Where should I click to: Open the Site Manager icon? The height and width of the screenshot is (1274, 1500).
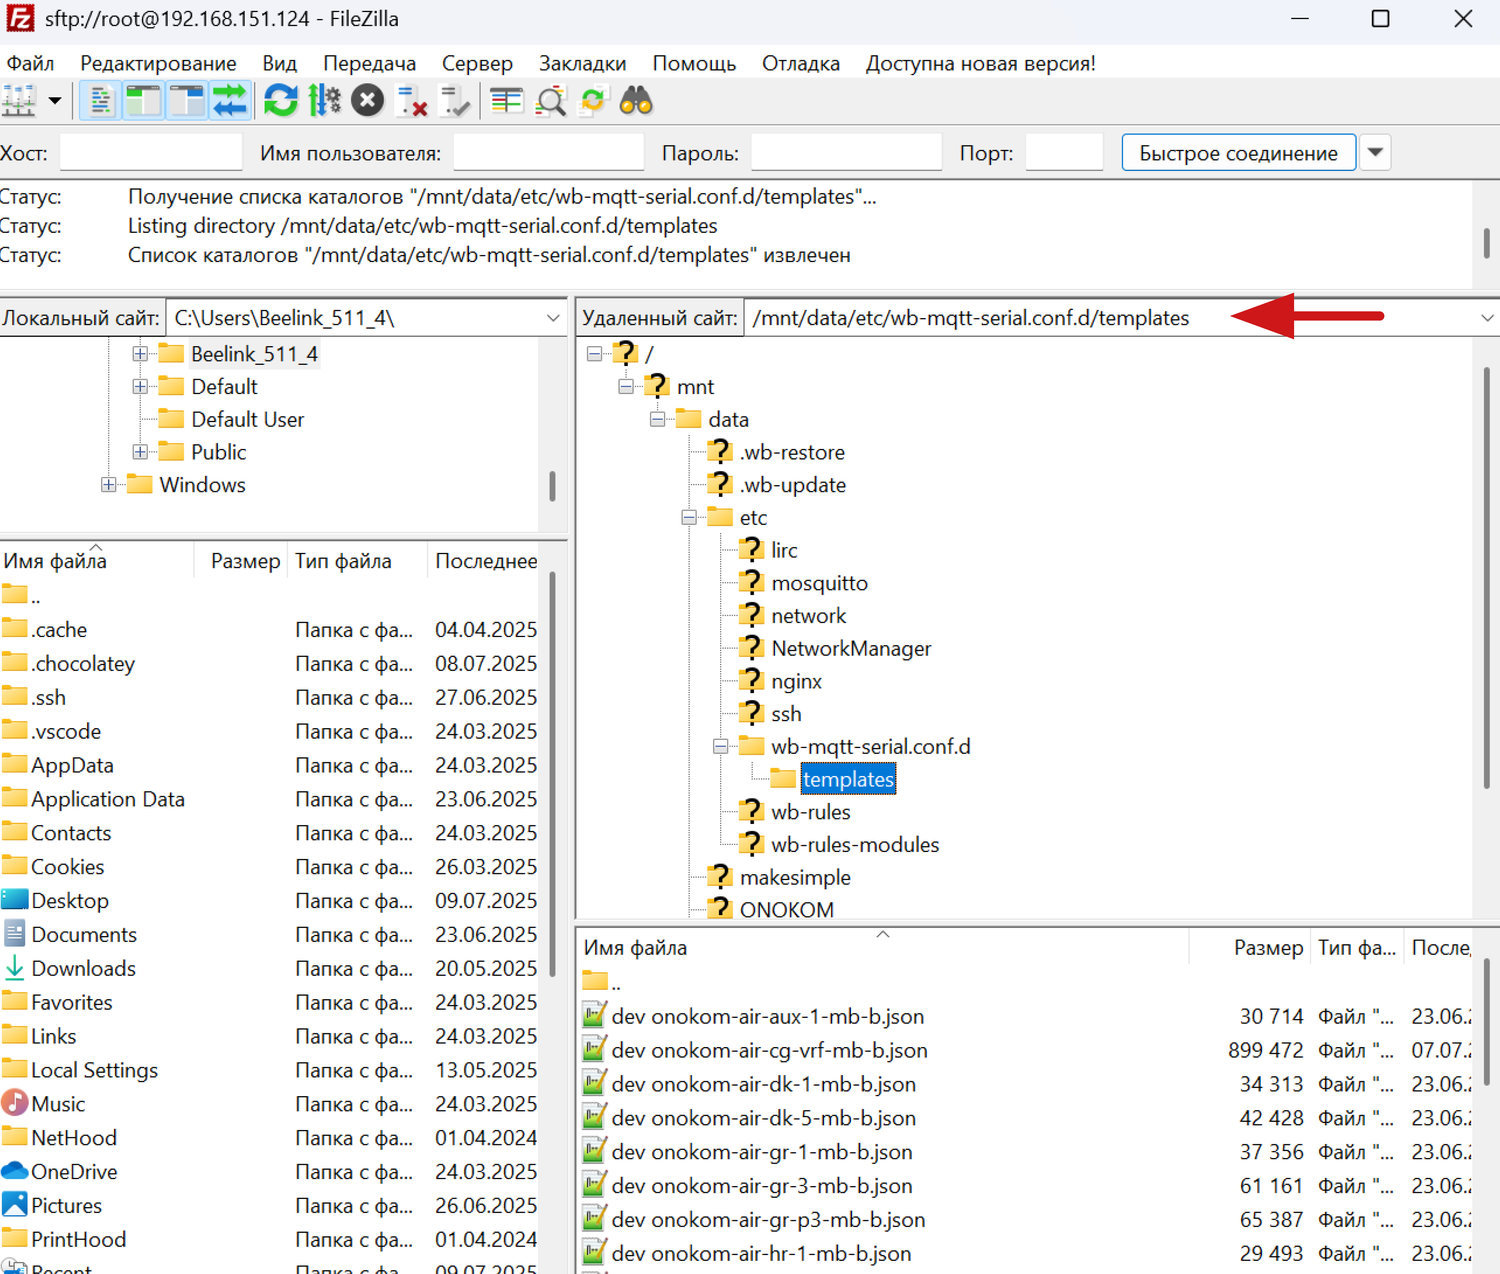pyautogui.click(x=19, y=101)
